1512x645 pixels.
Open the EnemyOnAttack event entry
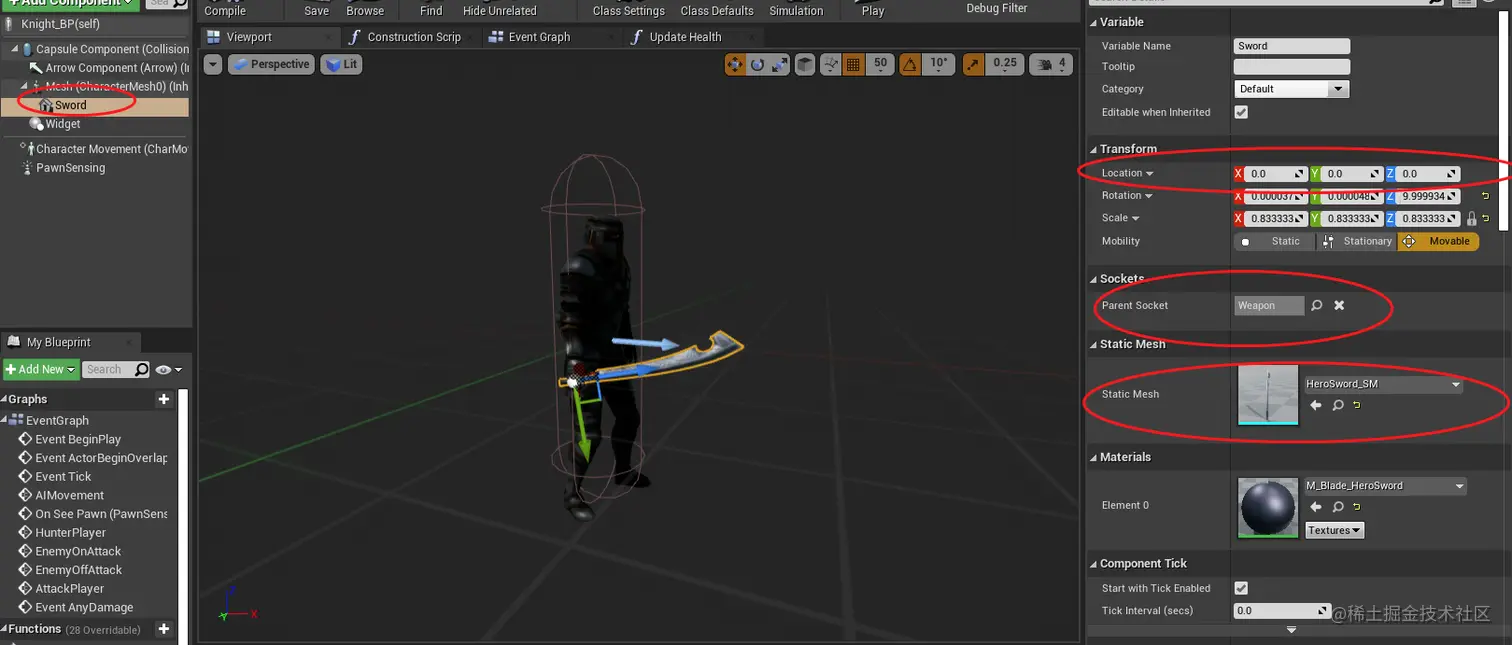click(x=78, y=551)
